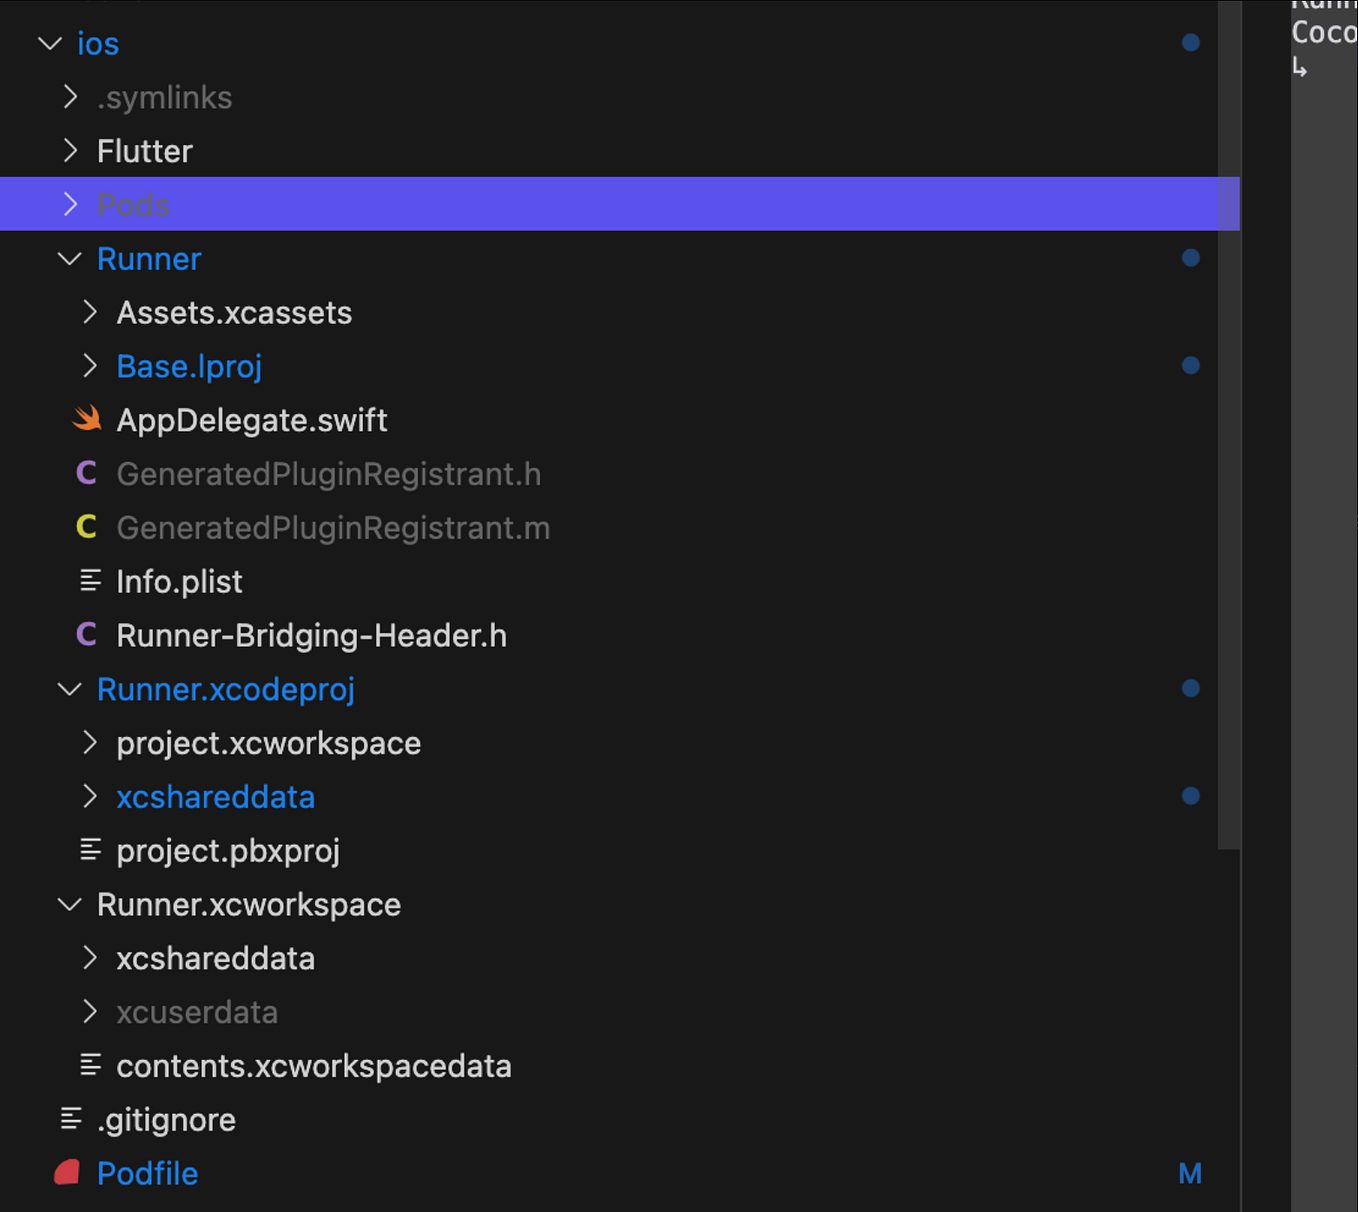The image size is (1358, 1212).
Task: Click the yellow C icon for GeneratedPluginRegistrant.m
Action: 87,527
